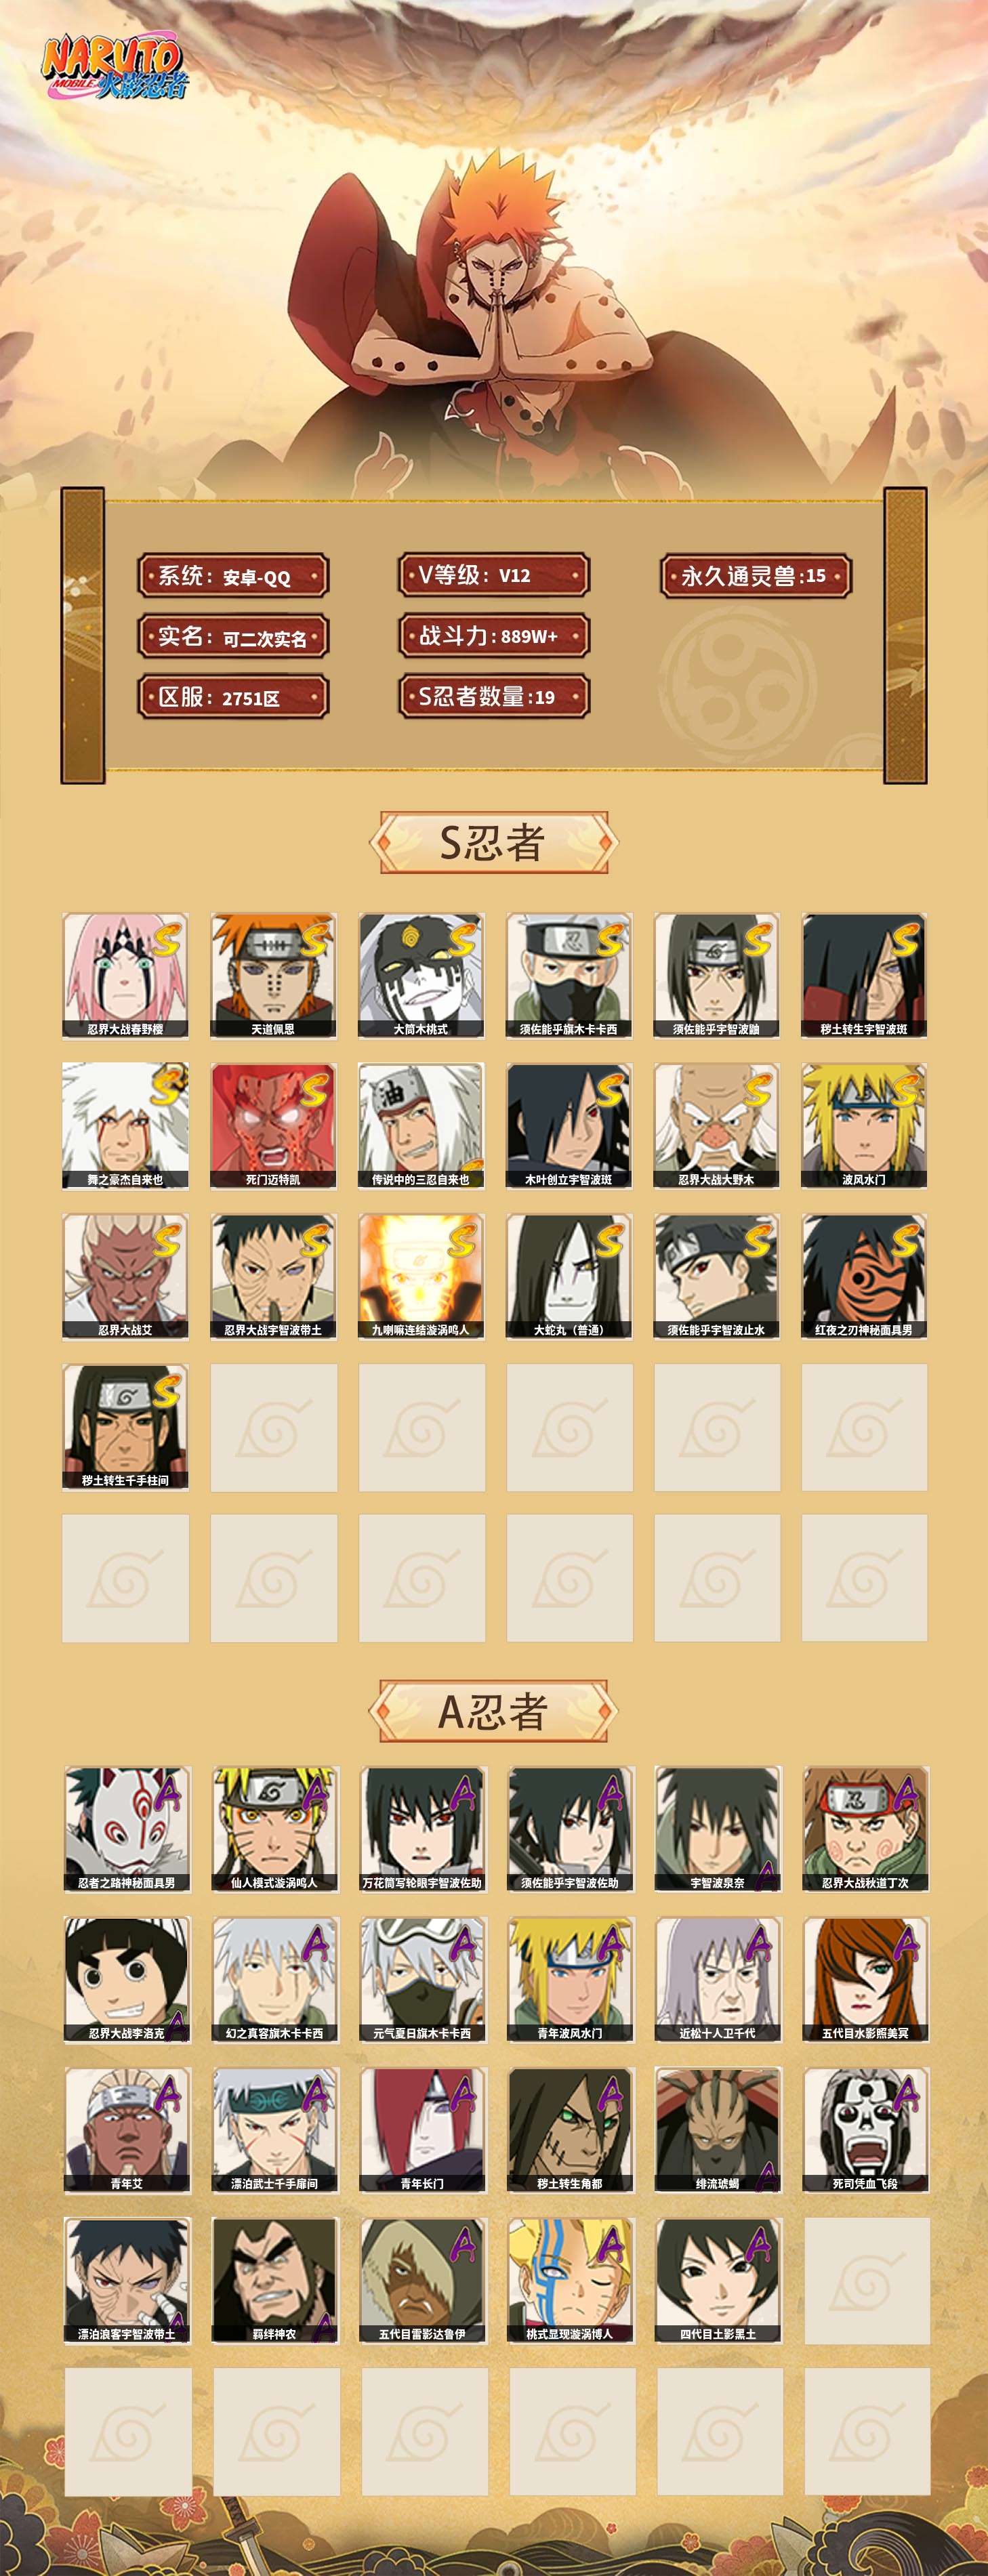Click the A忍者 section header
Viewport: 988px width, 2576px height.
493,1711
